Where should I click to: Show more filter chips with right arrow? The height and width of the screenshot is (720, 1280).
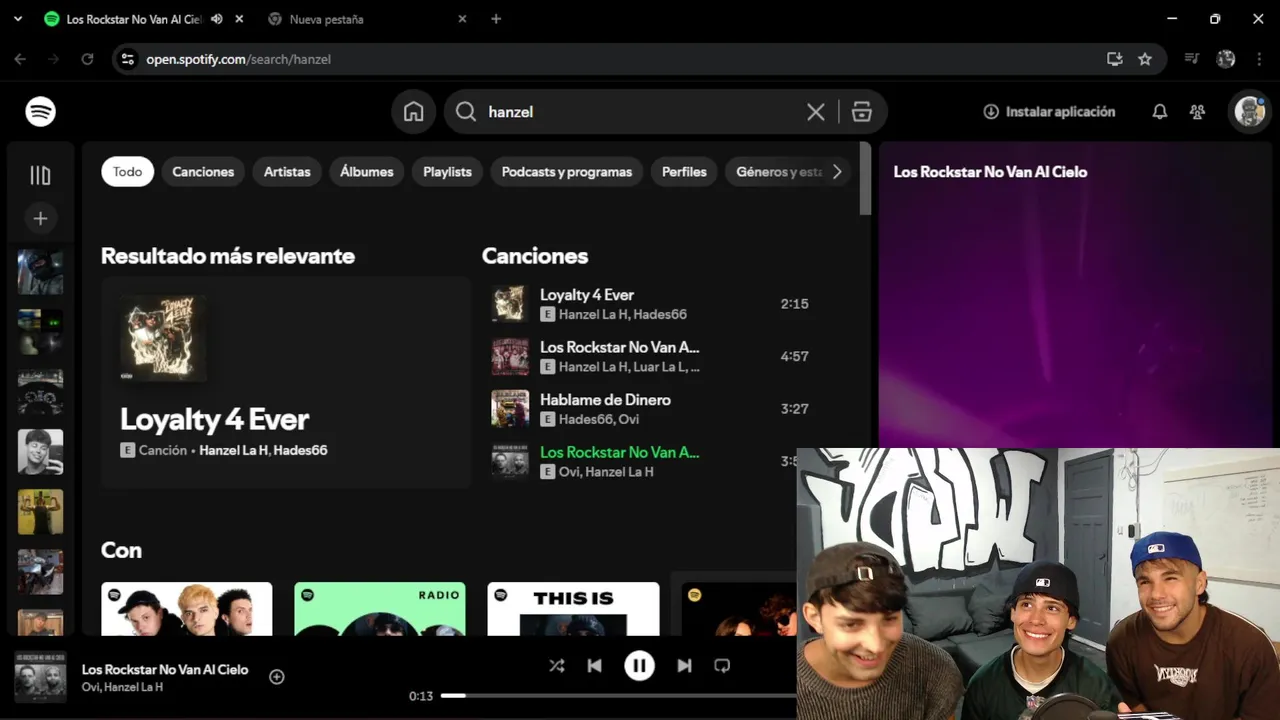[x=837, y=172]
